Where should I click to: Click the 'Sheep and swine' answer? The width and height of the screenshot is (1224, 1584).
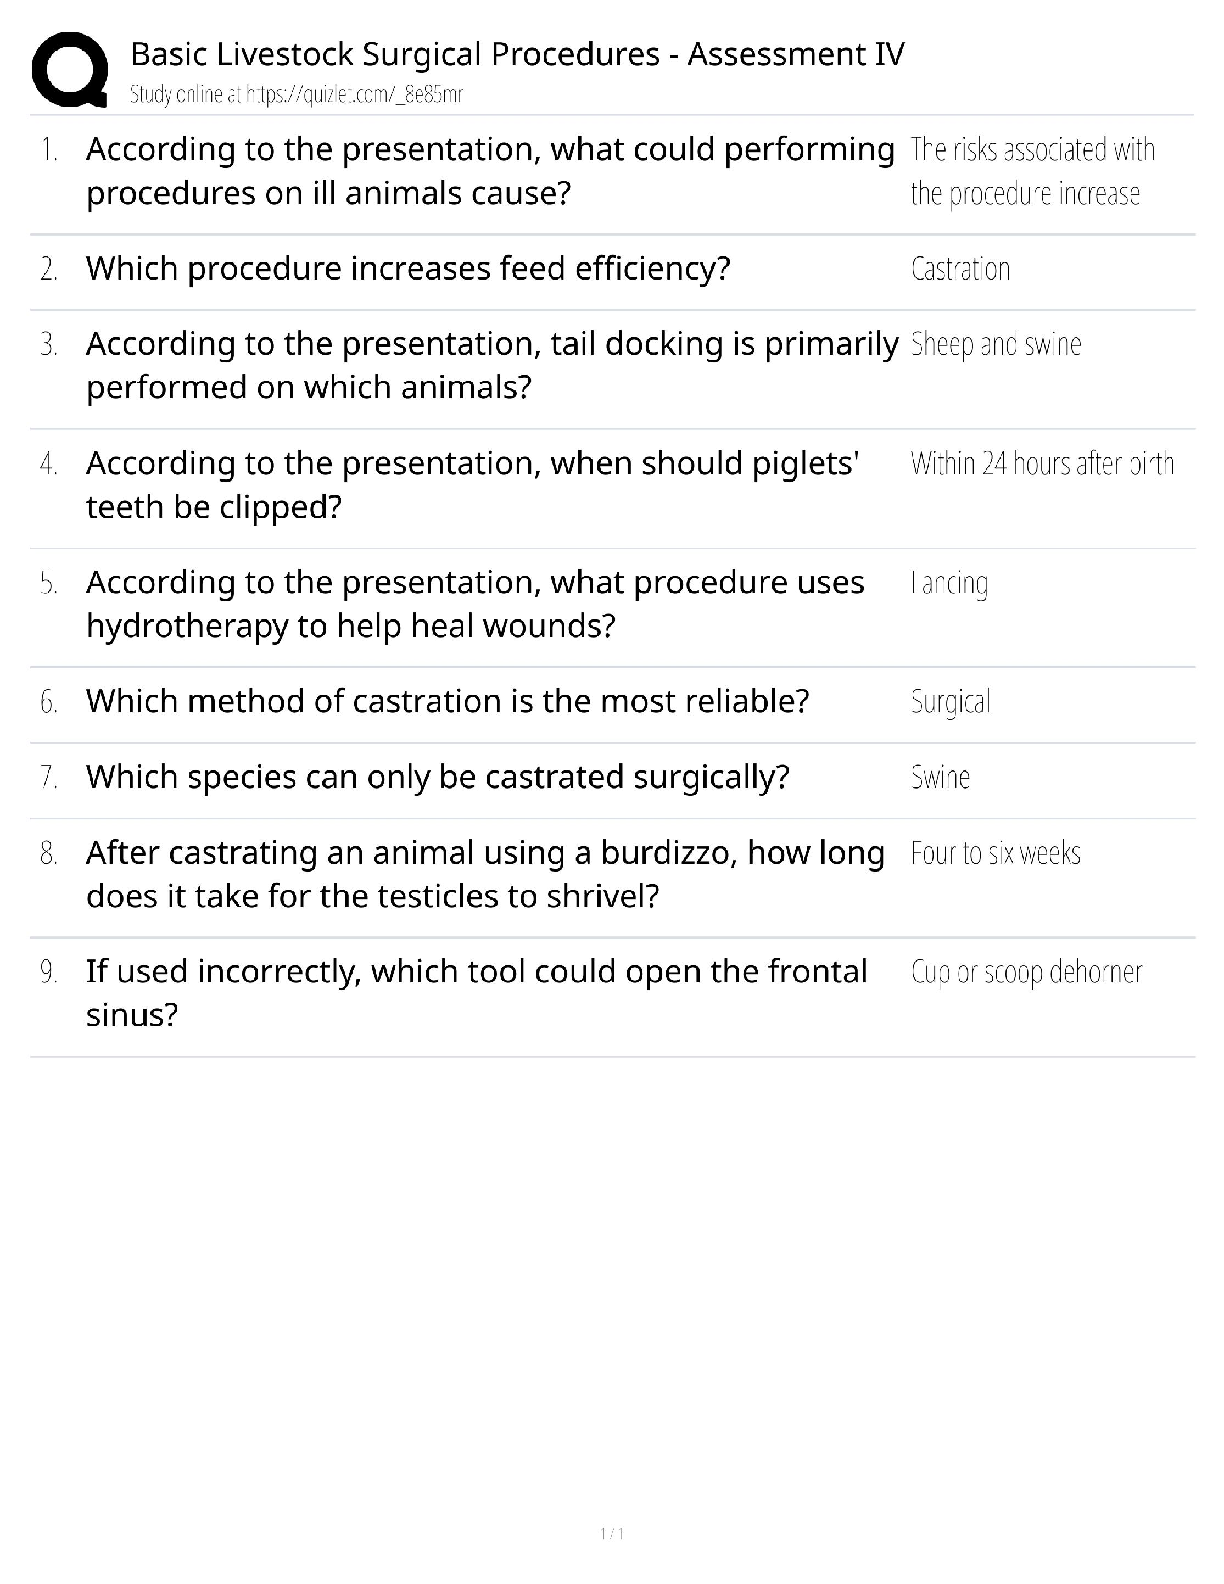(x=996, y=345)
